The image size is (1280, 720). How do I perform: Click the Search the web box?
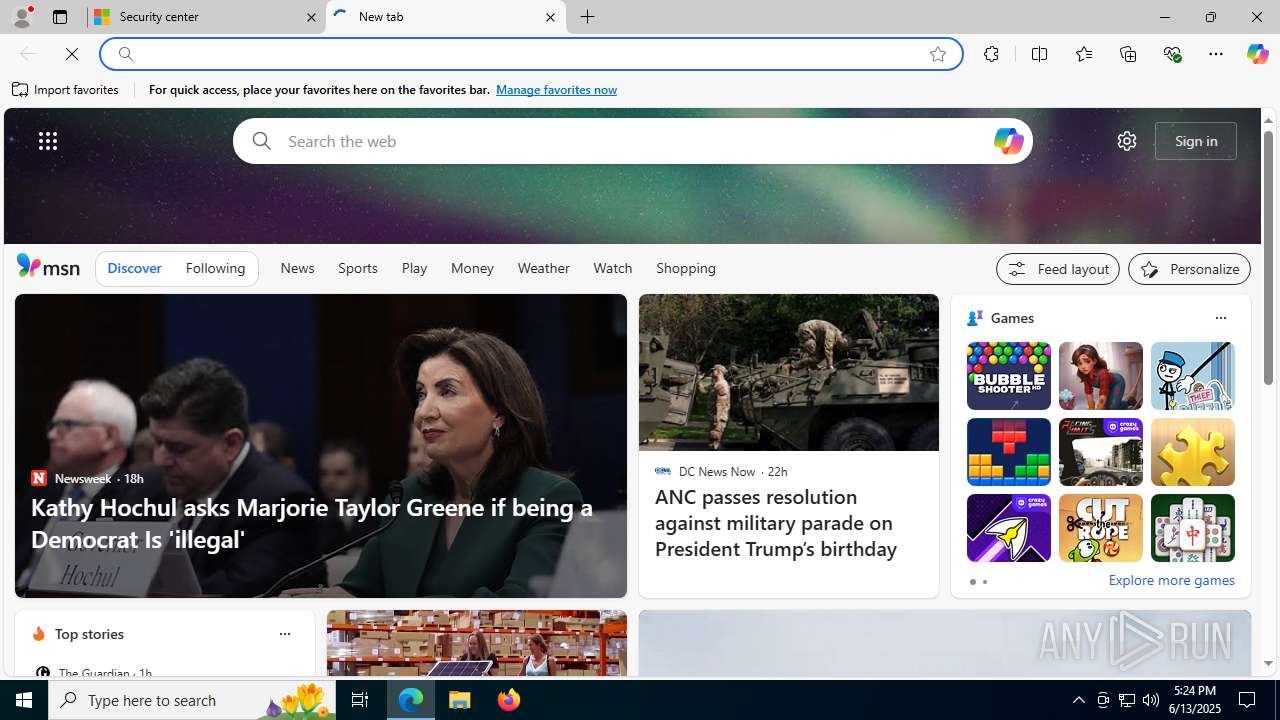tap(633, 141)
